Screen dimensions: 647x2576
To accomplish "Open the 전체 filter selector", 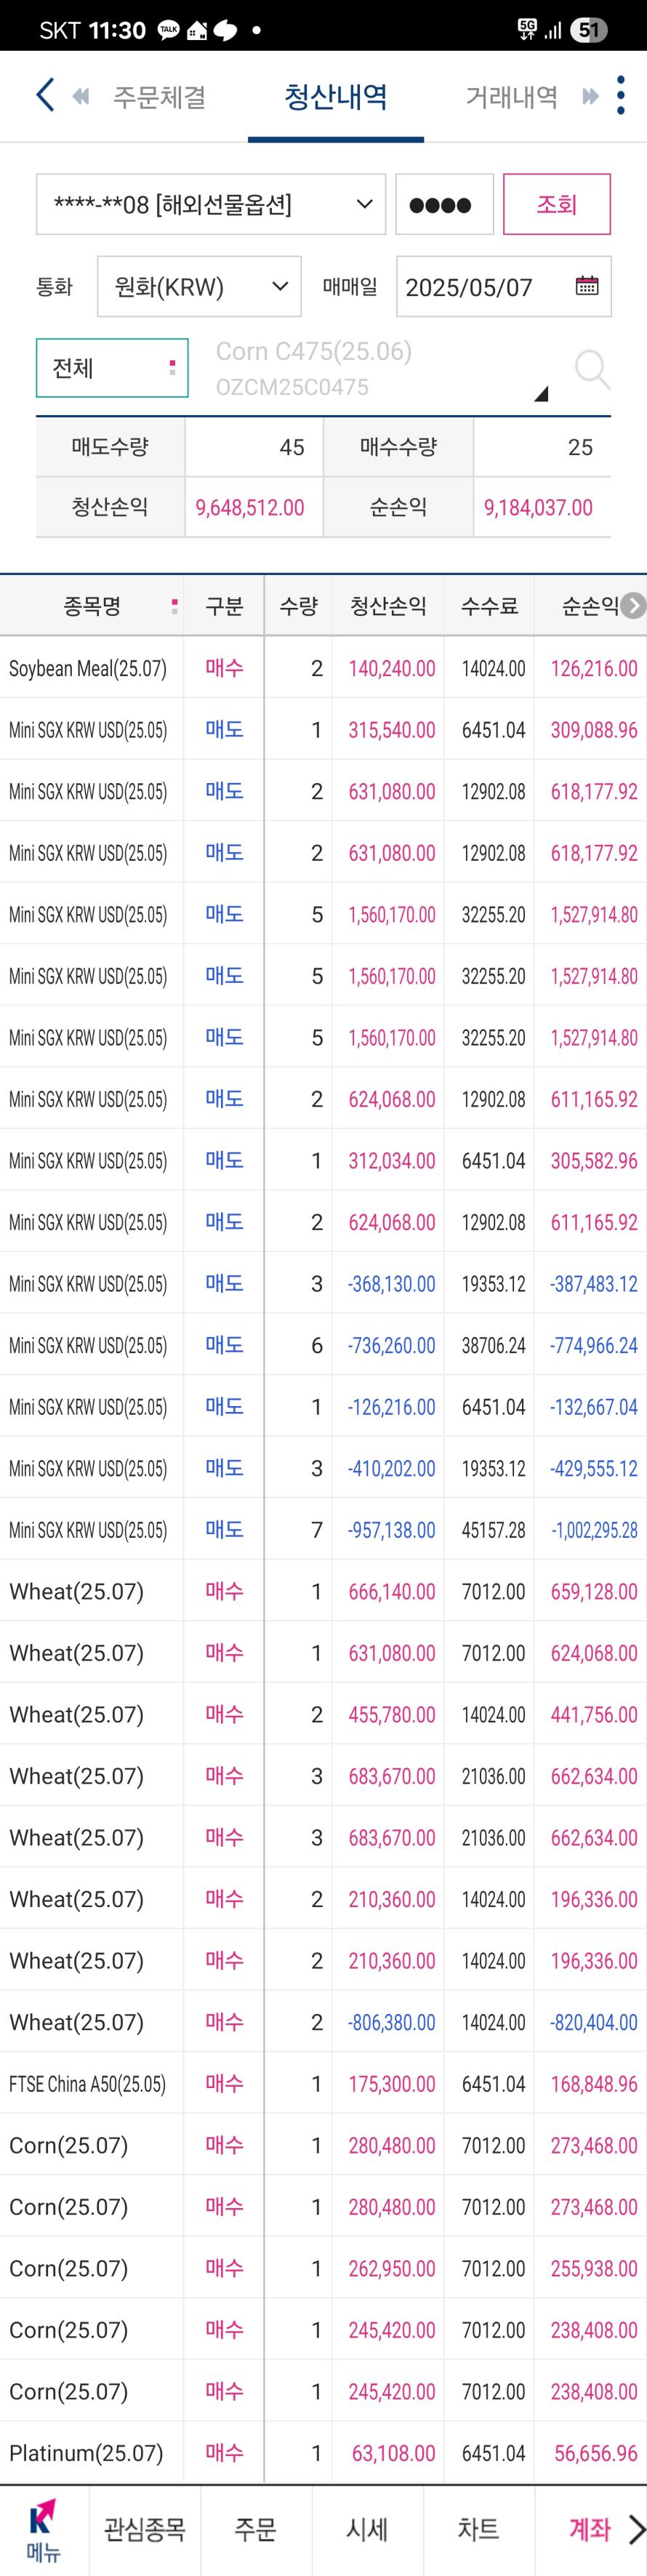I will (x=112, y=368).
